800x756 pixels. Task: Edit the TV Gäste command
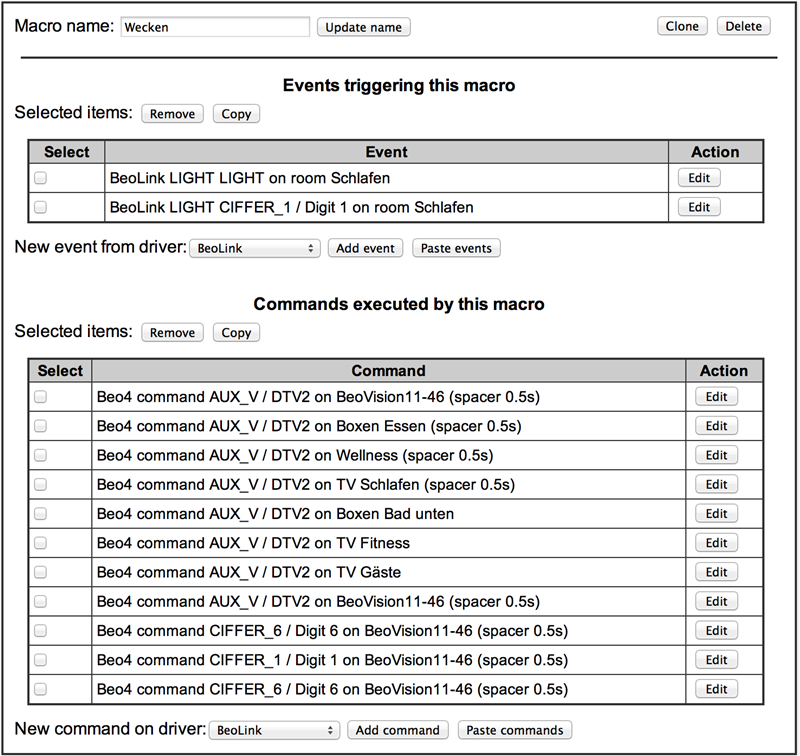point(716,572)
